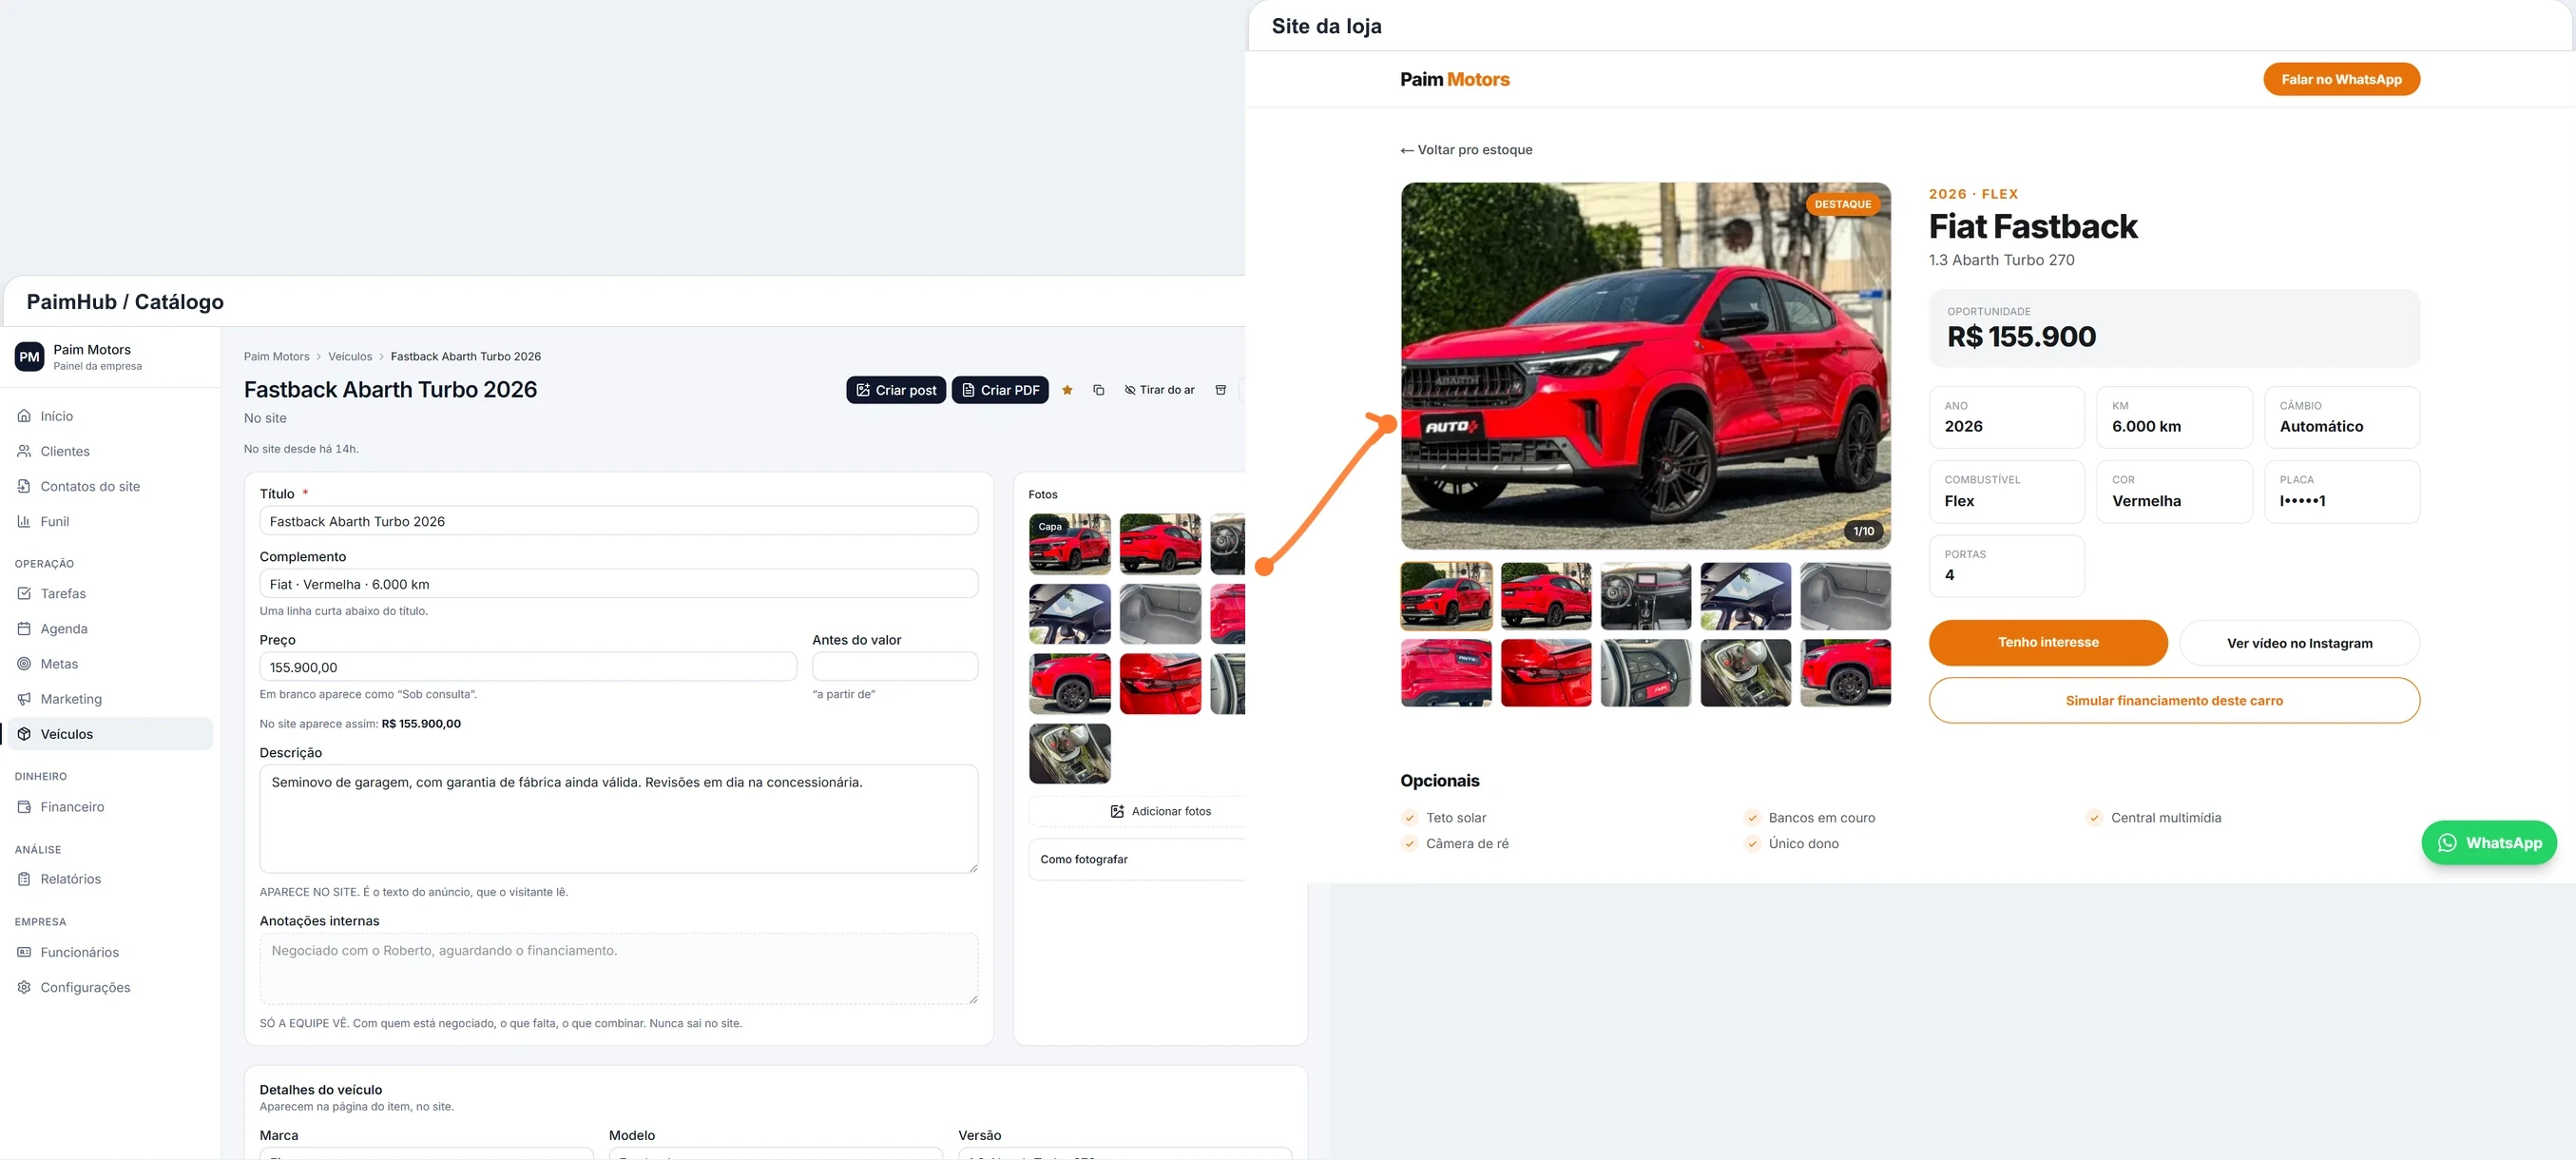Image resolution: width=2576 pixels, height=1160 pixels.
Task: Click the floating green WhatsApp button
Action: click(2489, 843)
